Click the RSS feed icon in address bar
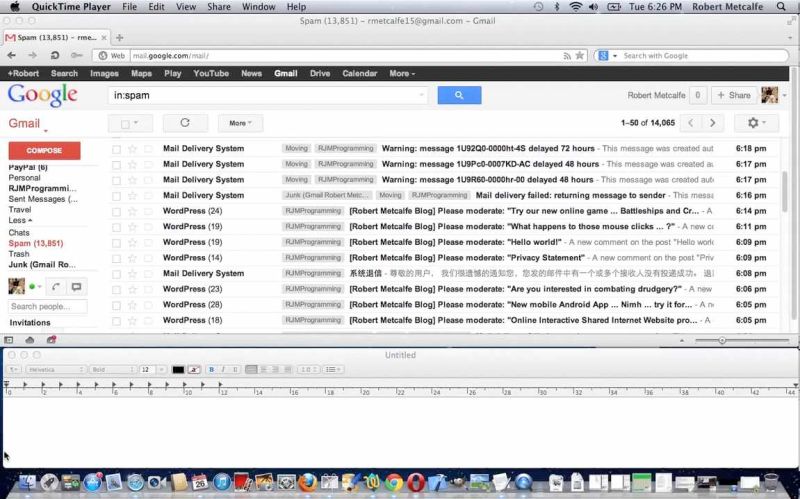 pyautogui.click(x=567, y=56)
